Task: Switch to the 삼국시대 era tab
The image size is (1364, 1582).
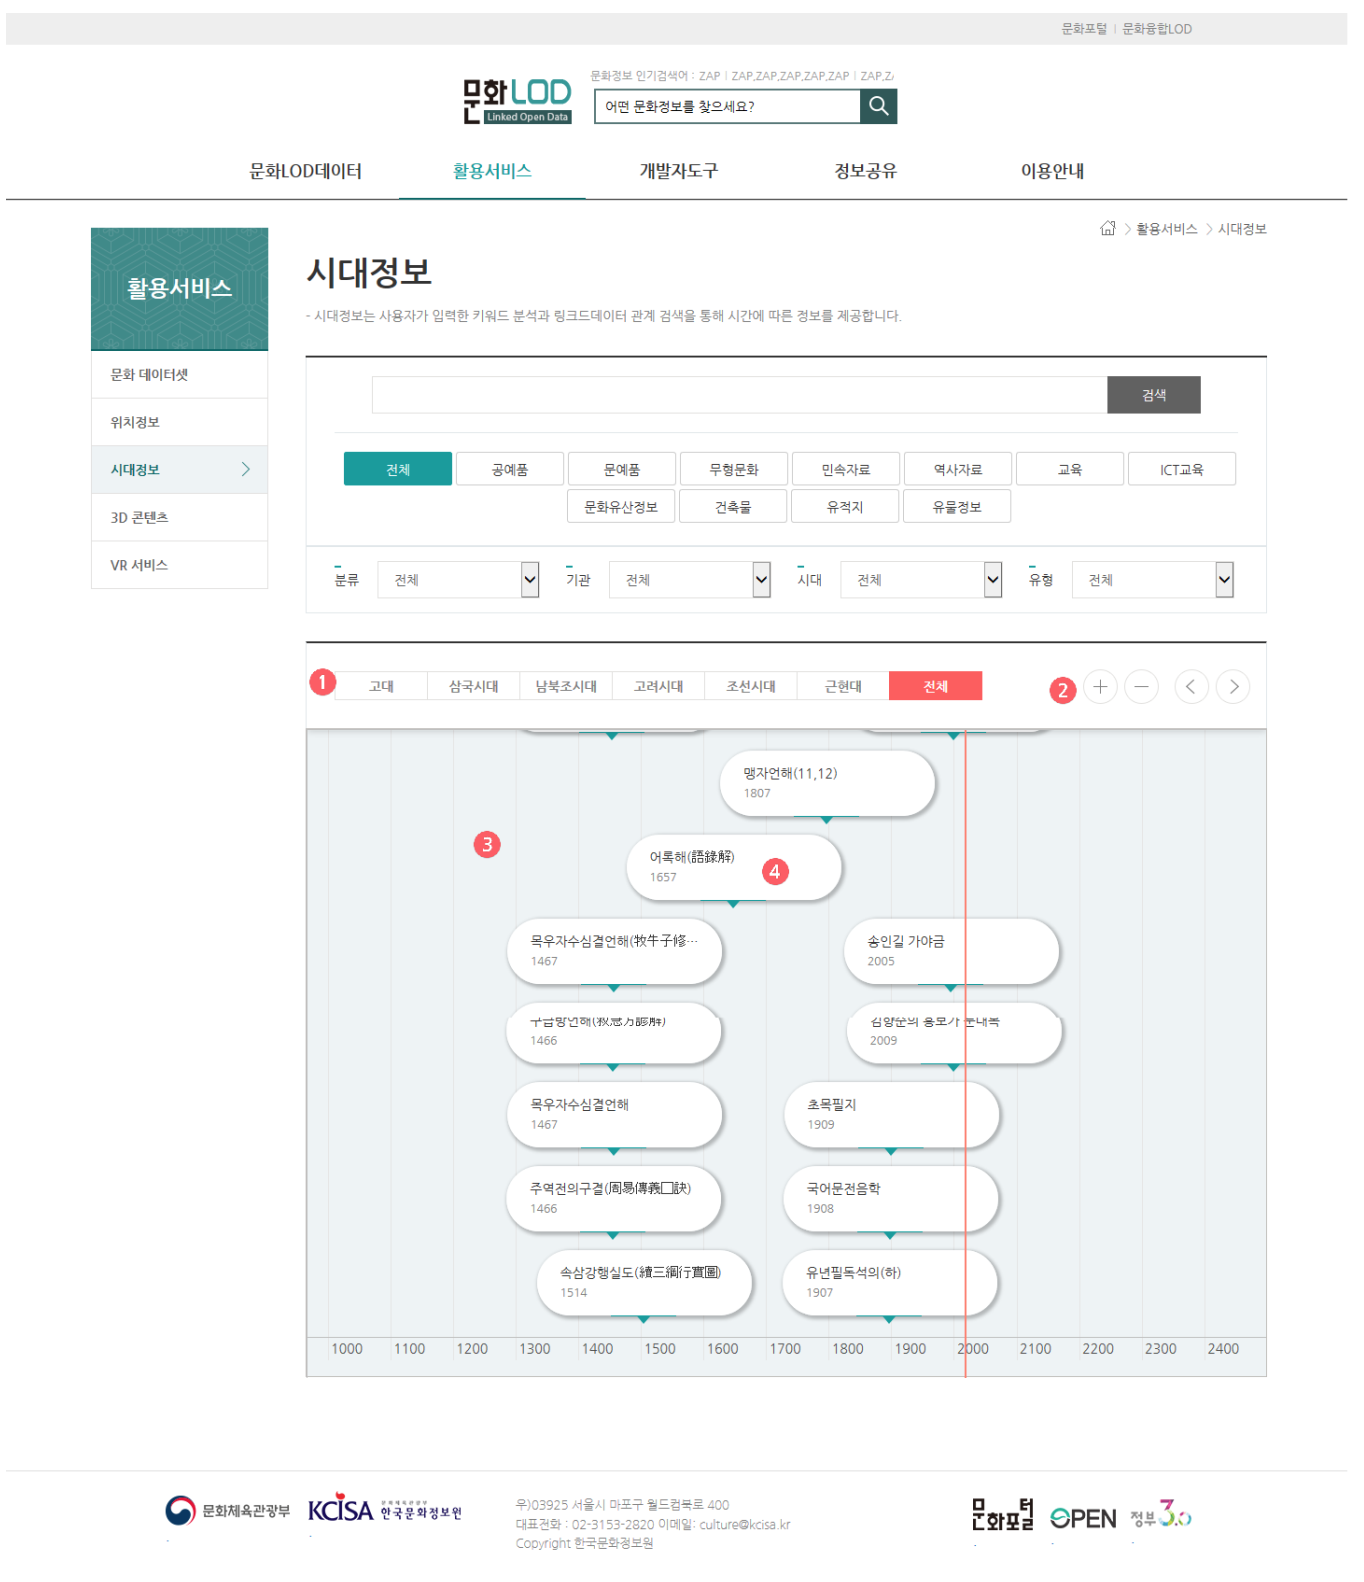Action: 473,686
